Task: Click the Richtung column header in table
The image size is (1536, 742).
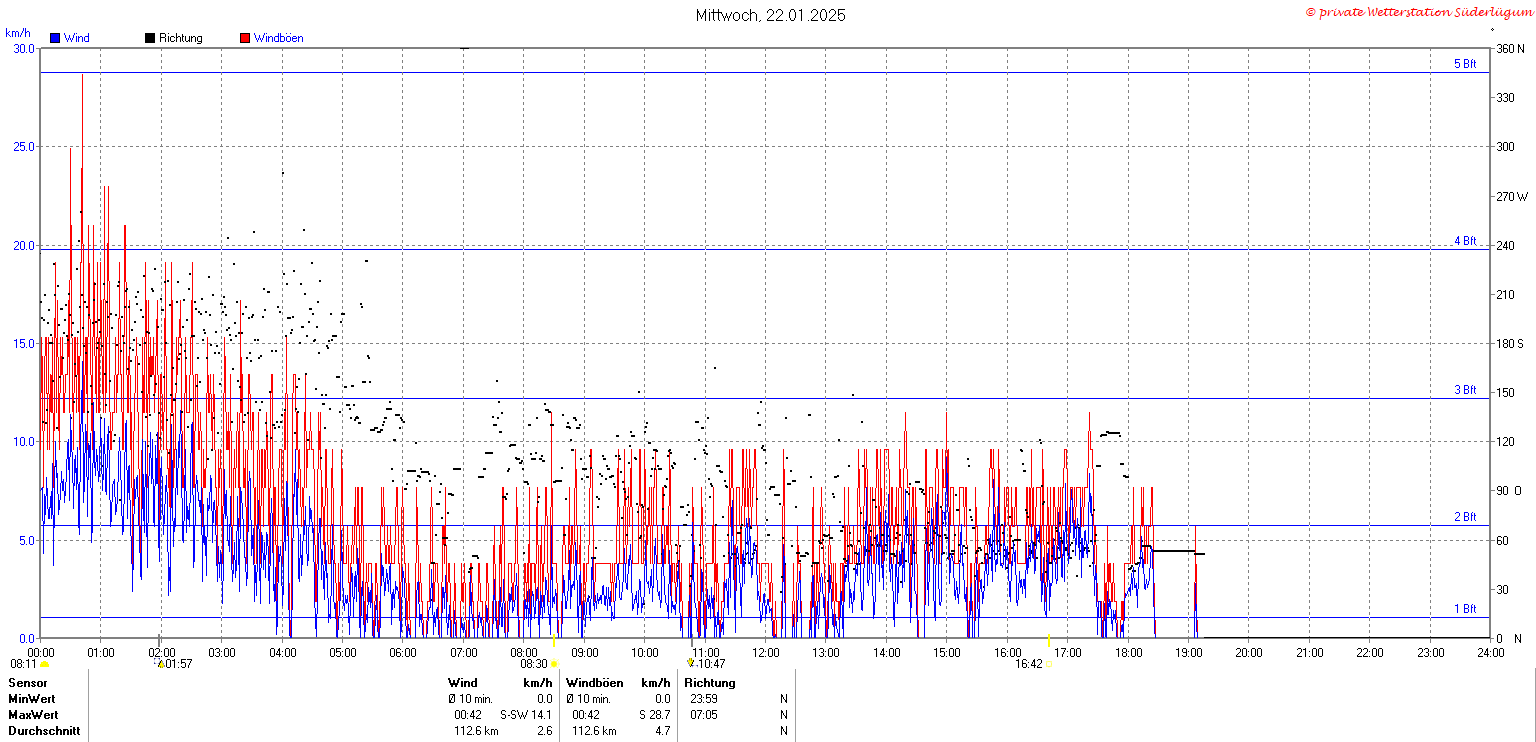Action: point(710,683)
